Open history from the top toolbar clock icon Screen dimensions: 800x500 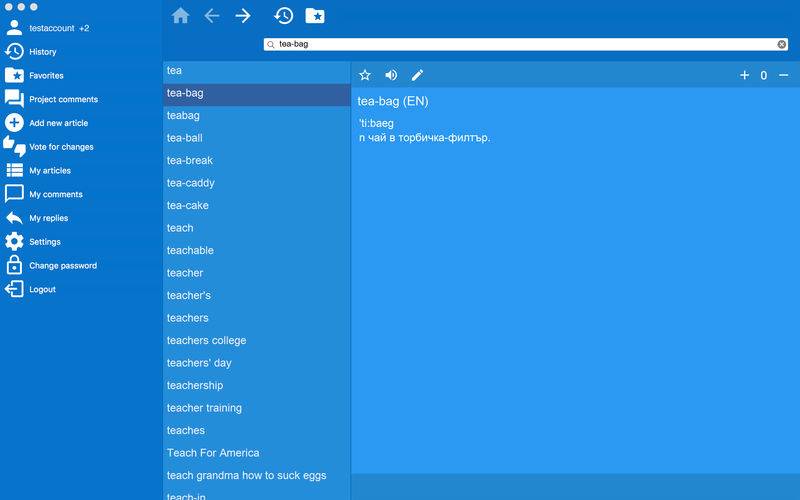[x=283, y=16]
